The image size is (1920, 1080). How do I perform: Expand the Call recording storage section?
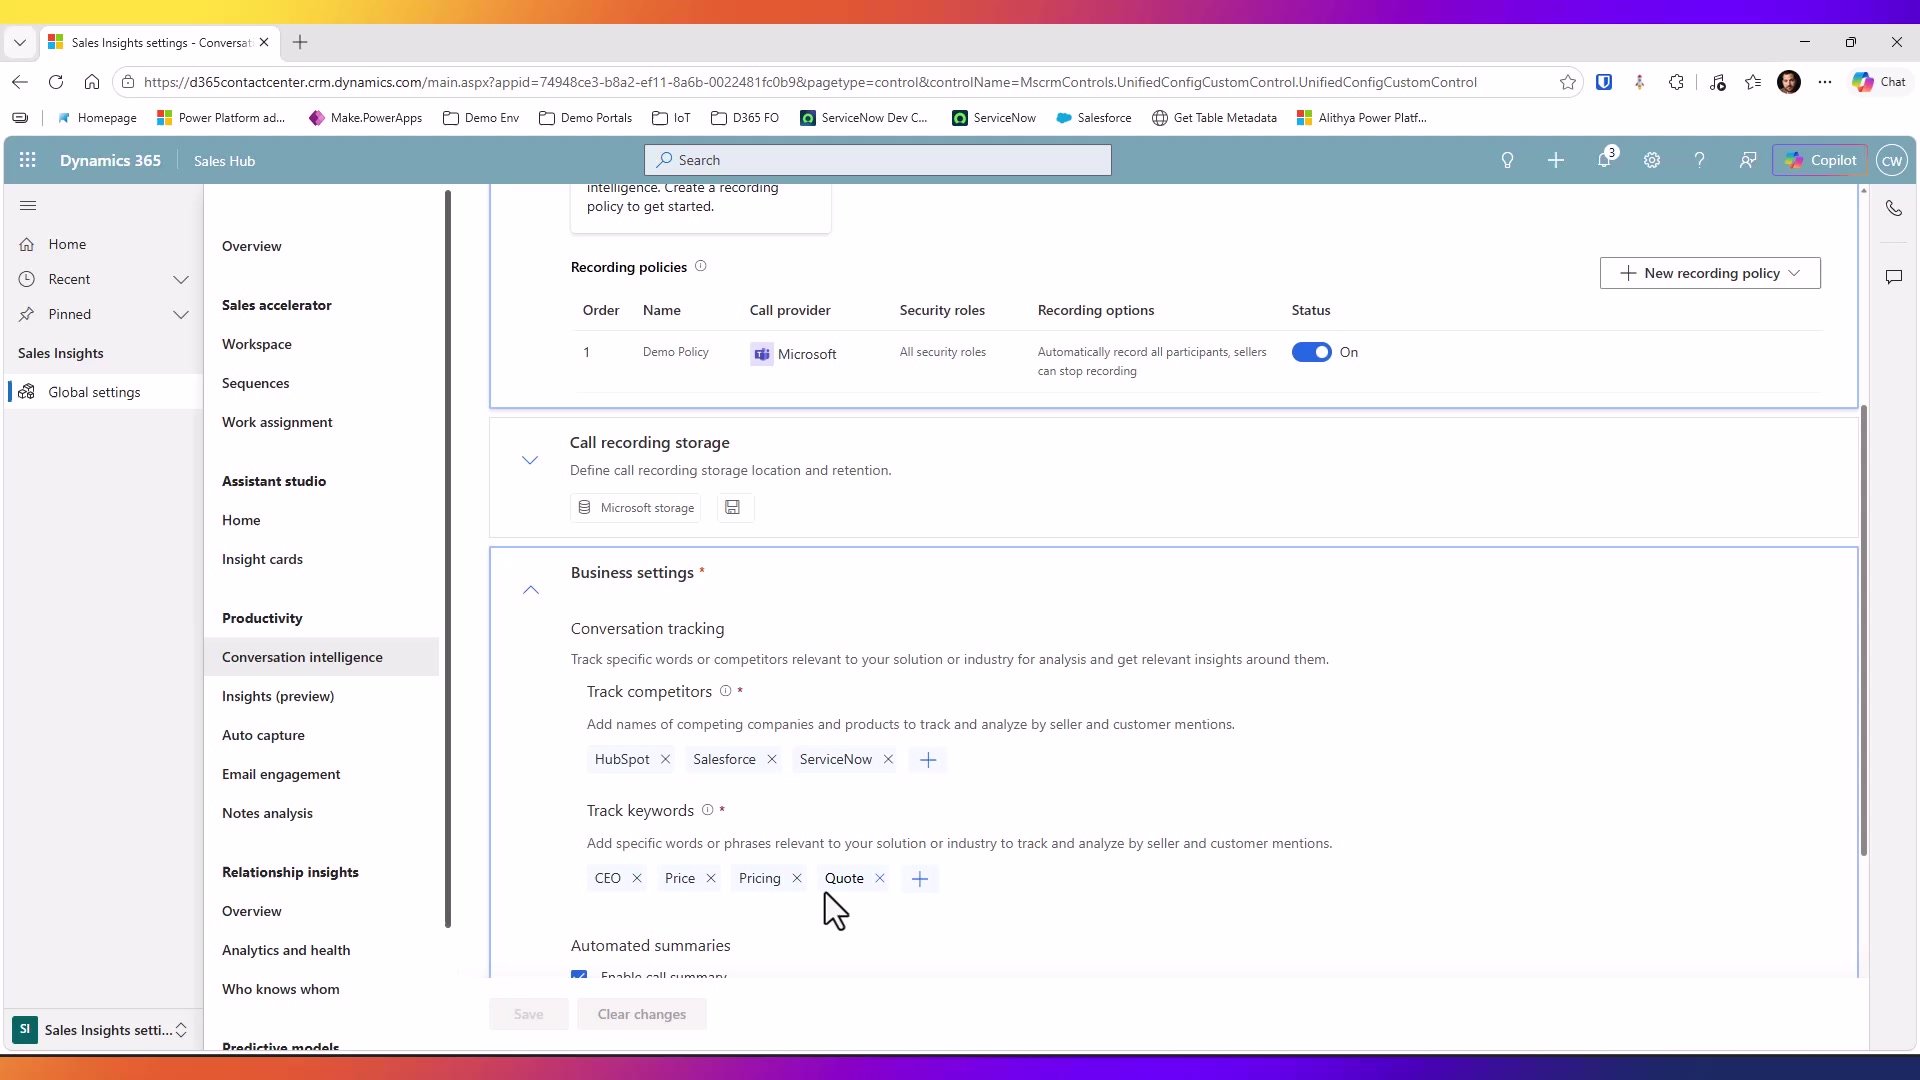tap(530, 460)
